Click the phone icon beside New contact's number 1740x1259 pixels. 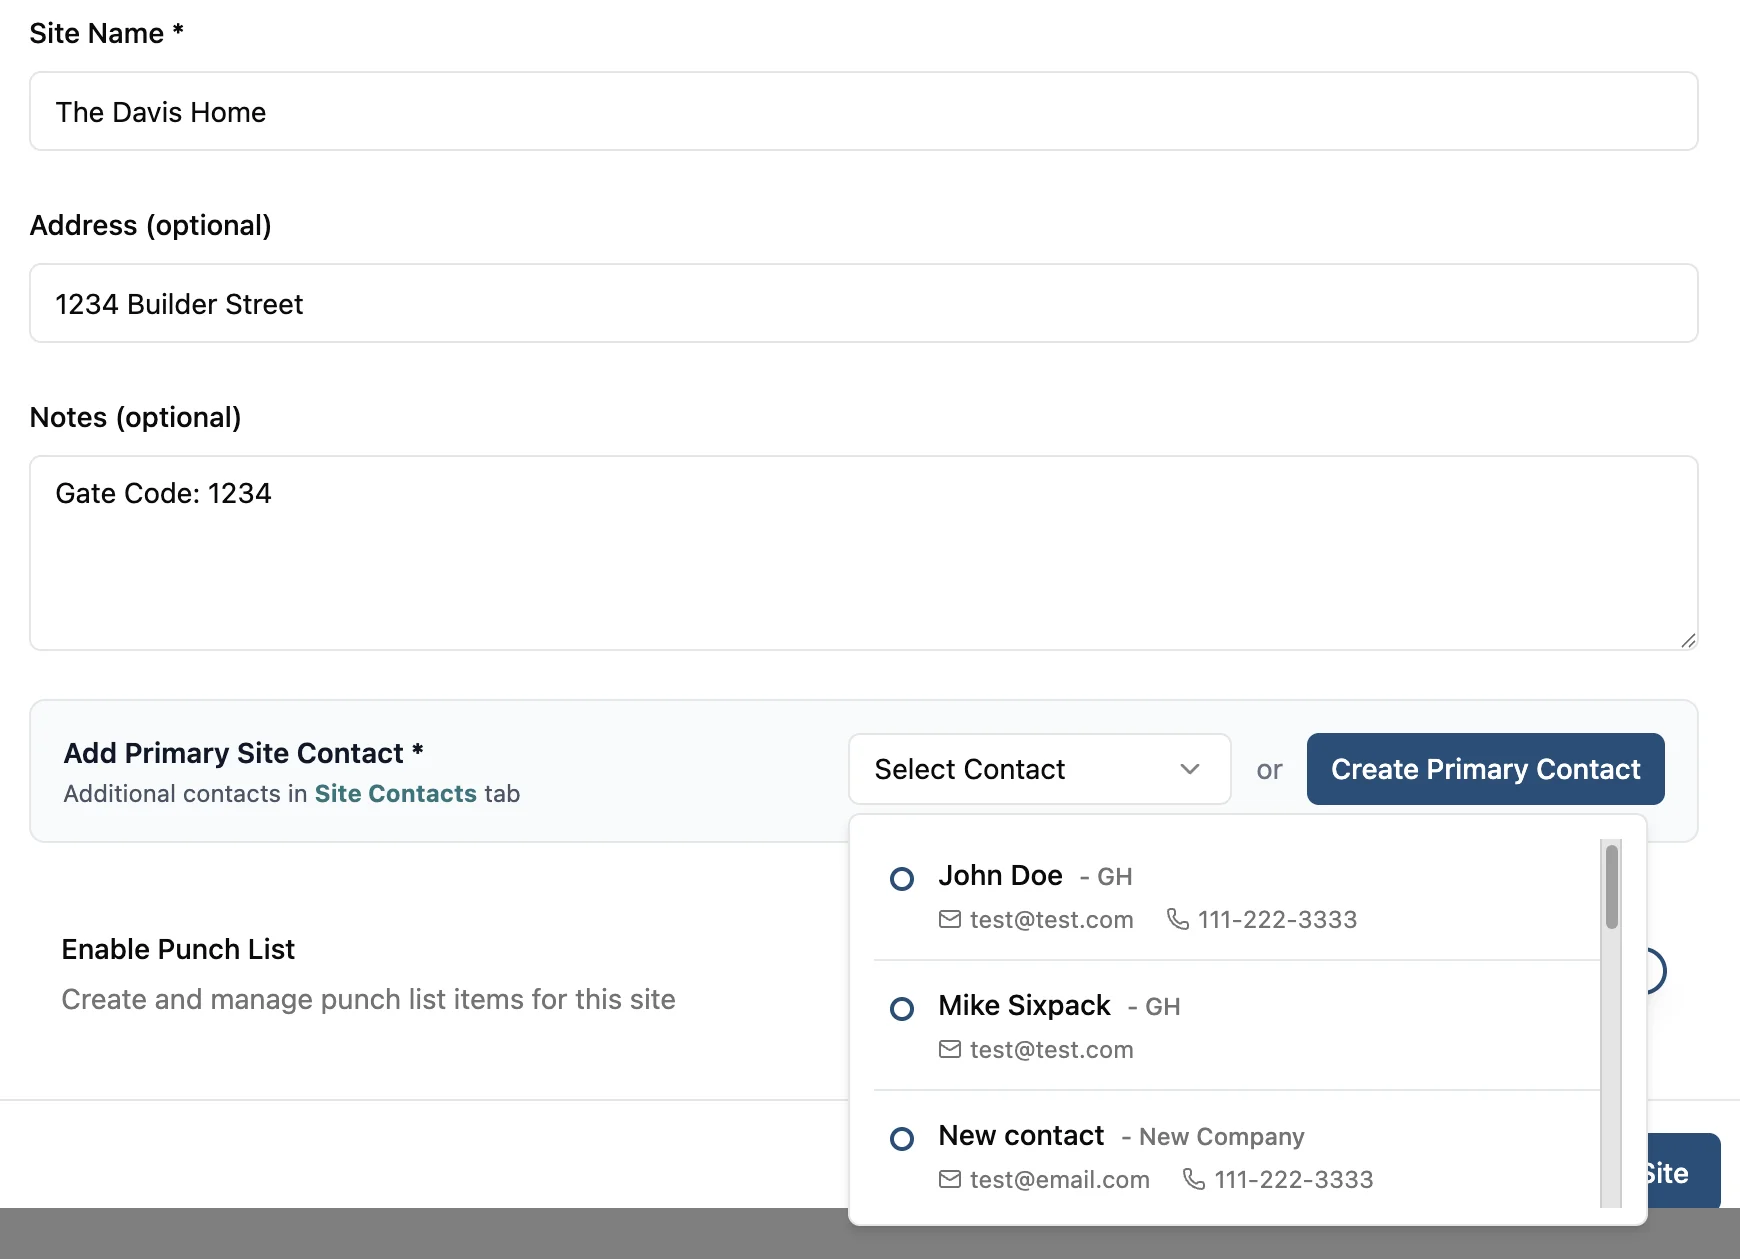[x=1193, y=1180]
